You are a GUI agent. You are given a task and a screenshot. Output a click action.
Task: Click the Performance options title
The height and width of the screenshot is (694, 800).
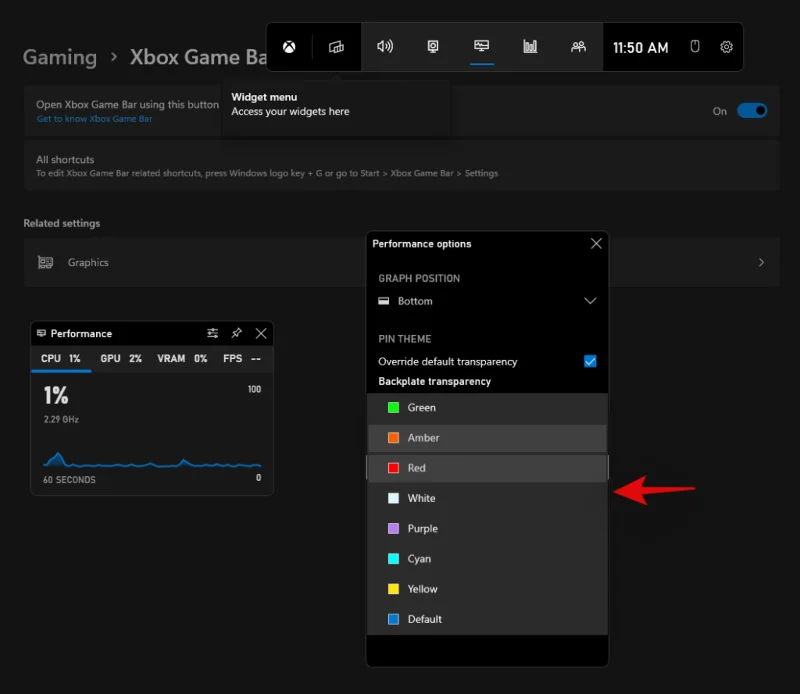click(x=421, y=243)
